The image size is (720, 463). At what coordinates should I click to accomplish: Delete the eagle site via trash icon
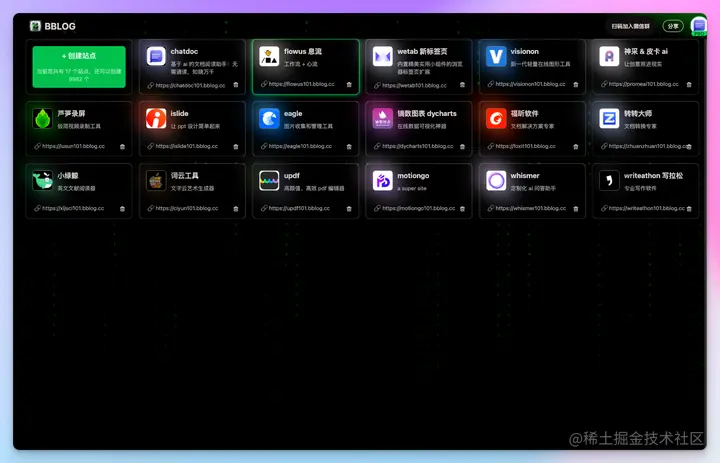click(x=349, y=147)
